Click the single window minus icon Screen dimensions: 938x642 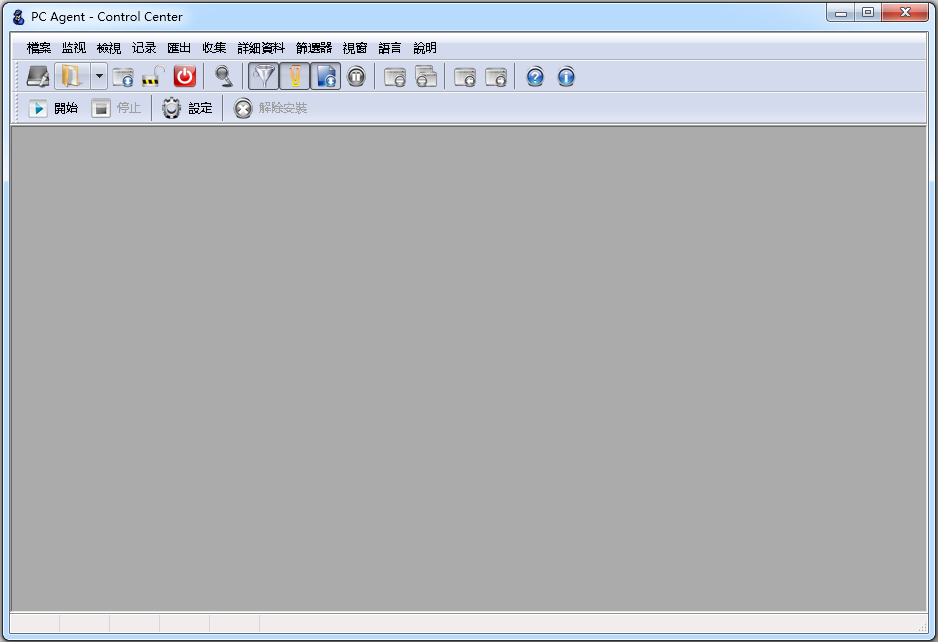click(x=395, y=77)
